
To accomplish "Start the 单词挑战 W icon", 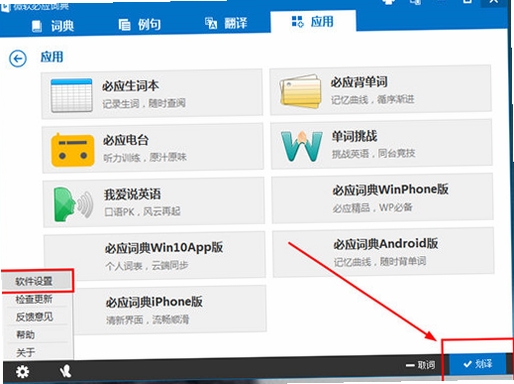I will point(302,146).
